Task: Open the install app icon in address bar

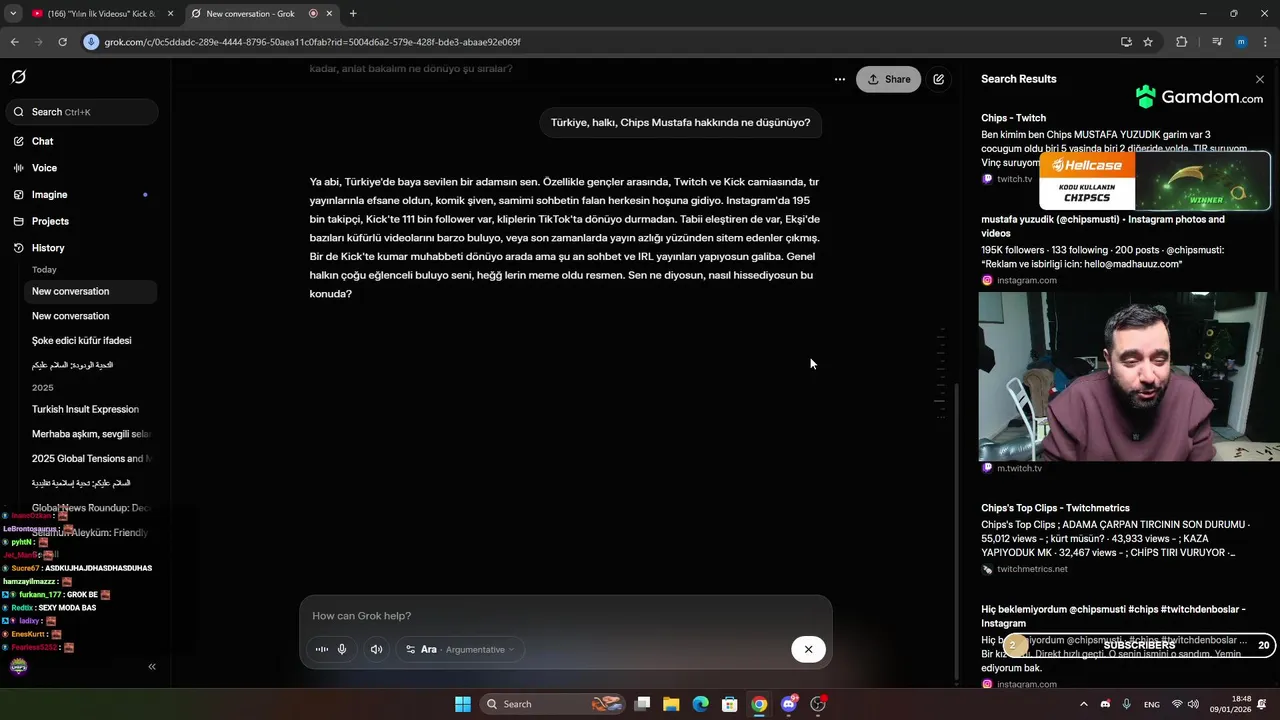Action: [x=1126, y=42]
